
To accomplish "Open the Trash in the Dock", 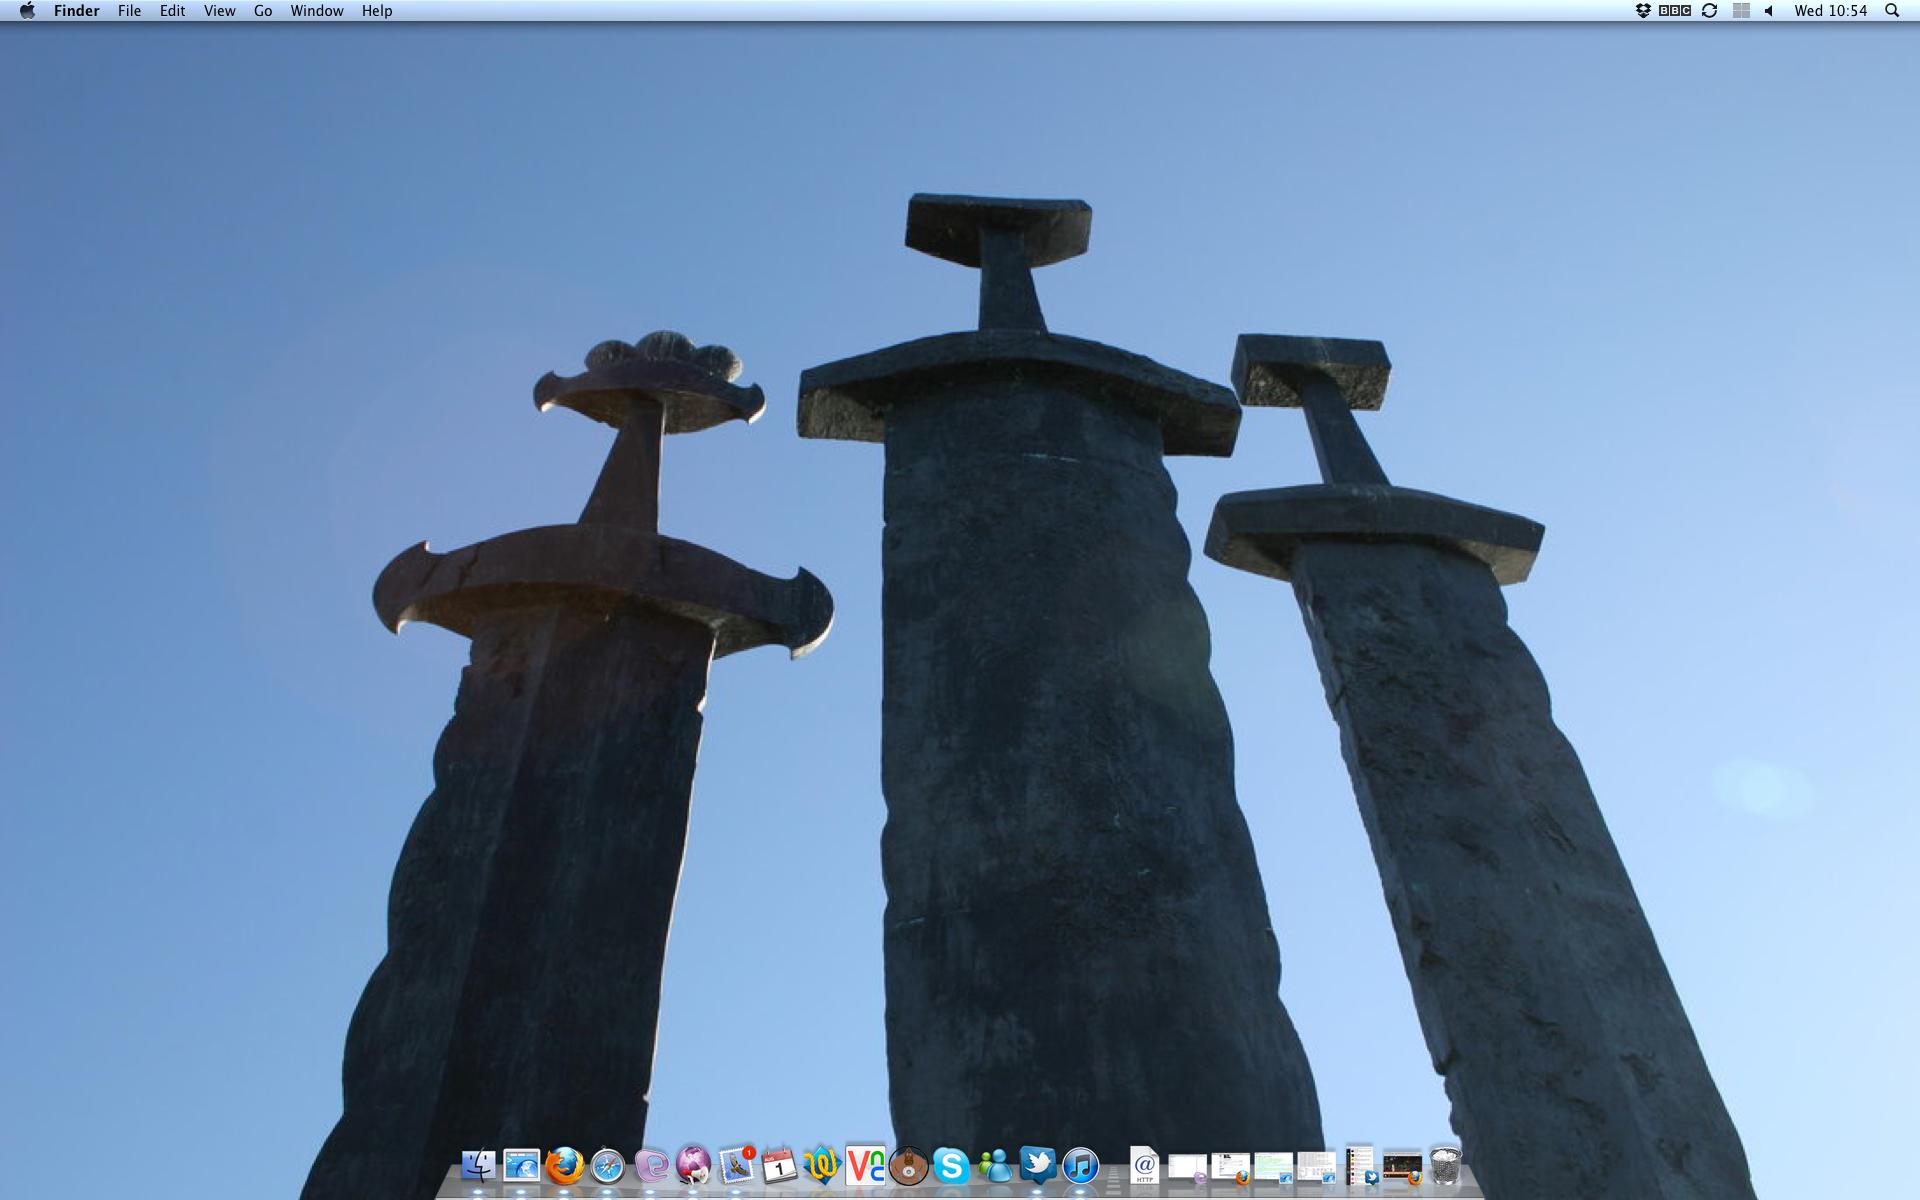I will tap(1445, 1166).
